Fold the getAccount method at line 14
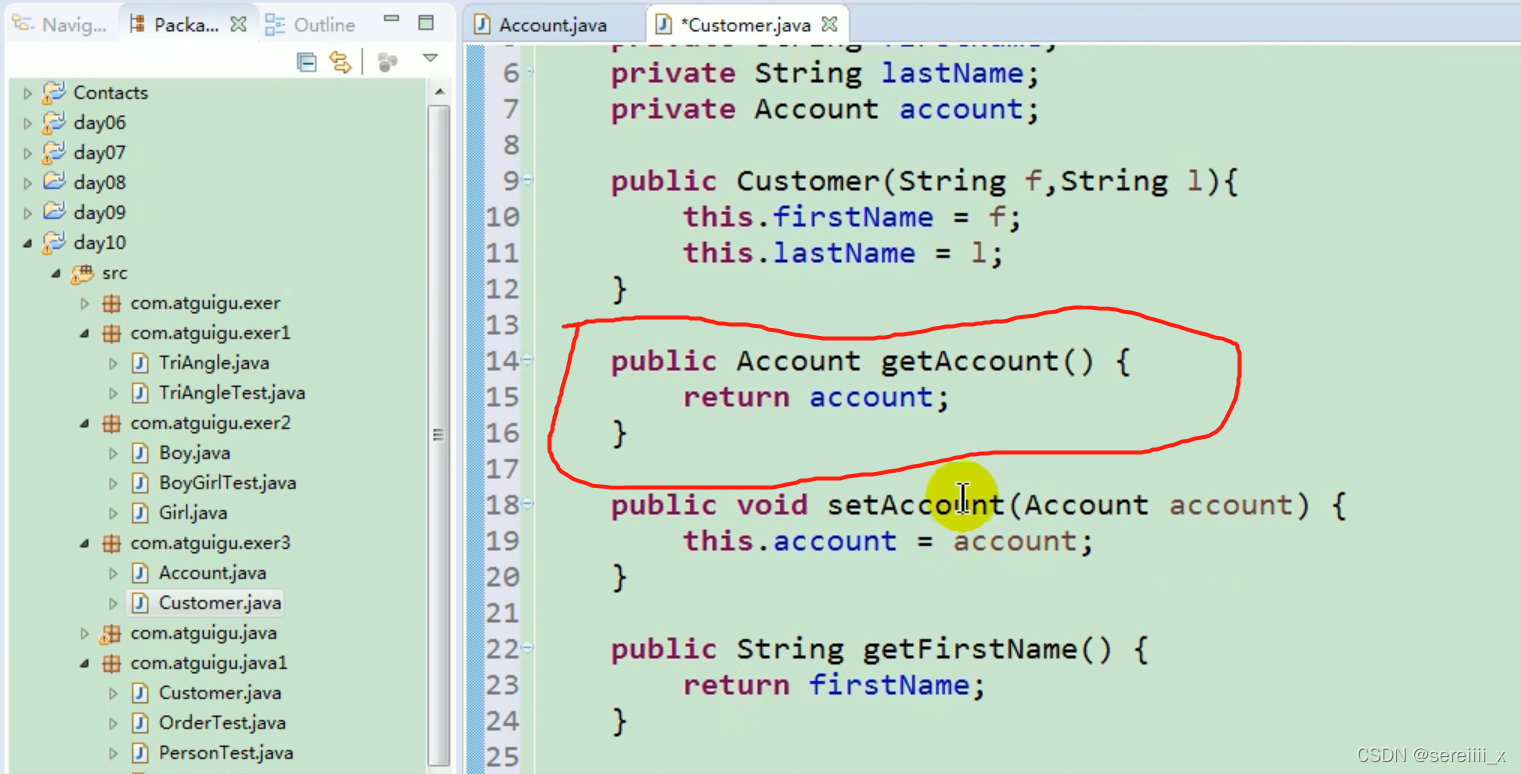Viewport: 1521px width, 774px height. (529, 361)
